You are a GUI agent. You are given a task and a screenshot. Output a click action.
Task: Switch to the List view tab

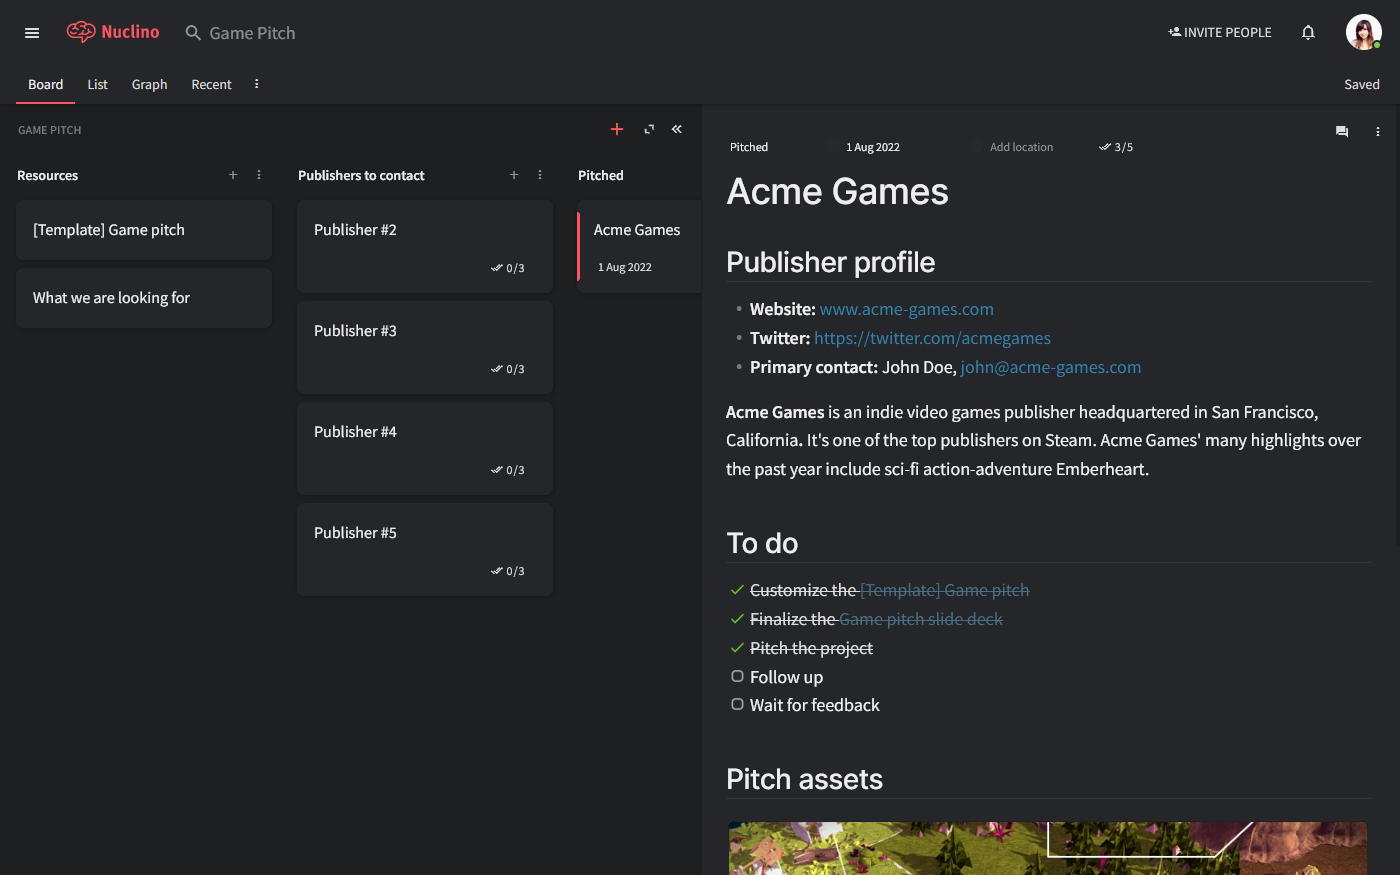coord(97,84)
